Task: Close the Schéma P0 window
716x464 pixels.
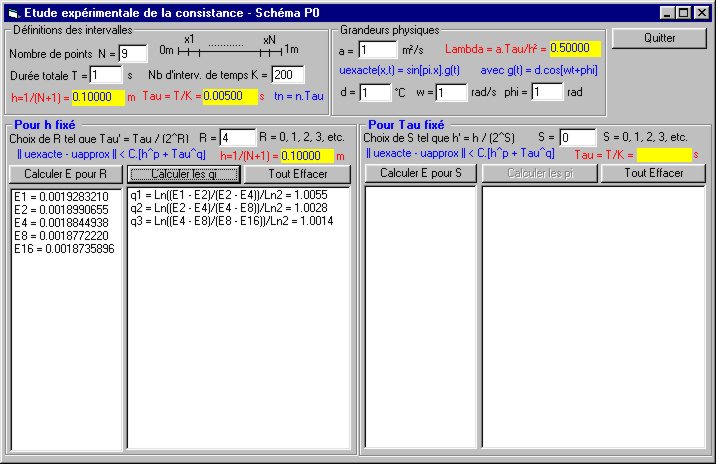Action: tap(701, 13)
